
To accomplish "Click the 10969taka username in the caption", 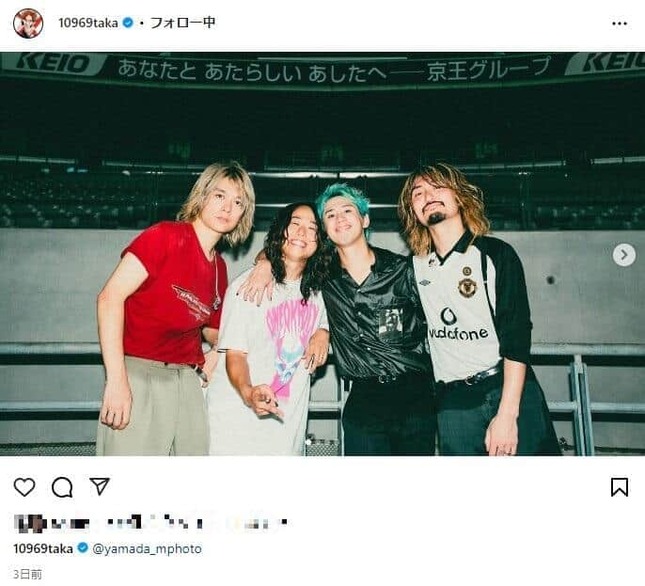I will [x=43, y=549].
